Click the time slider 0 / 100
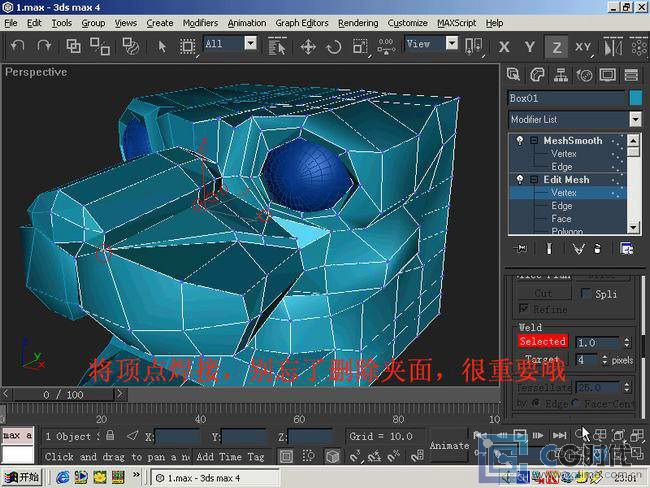Viewport: 650px width, 488px height. (63, 394)
